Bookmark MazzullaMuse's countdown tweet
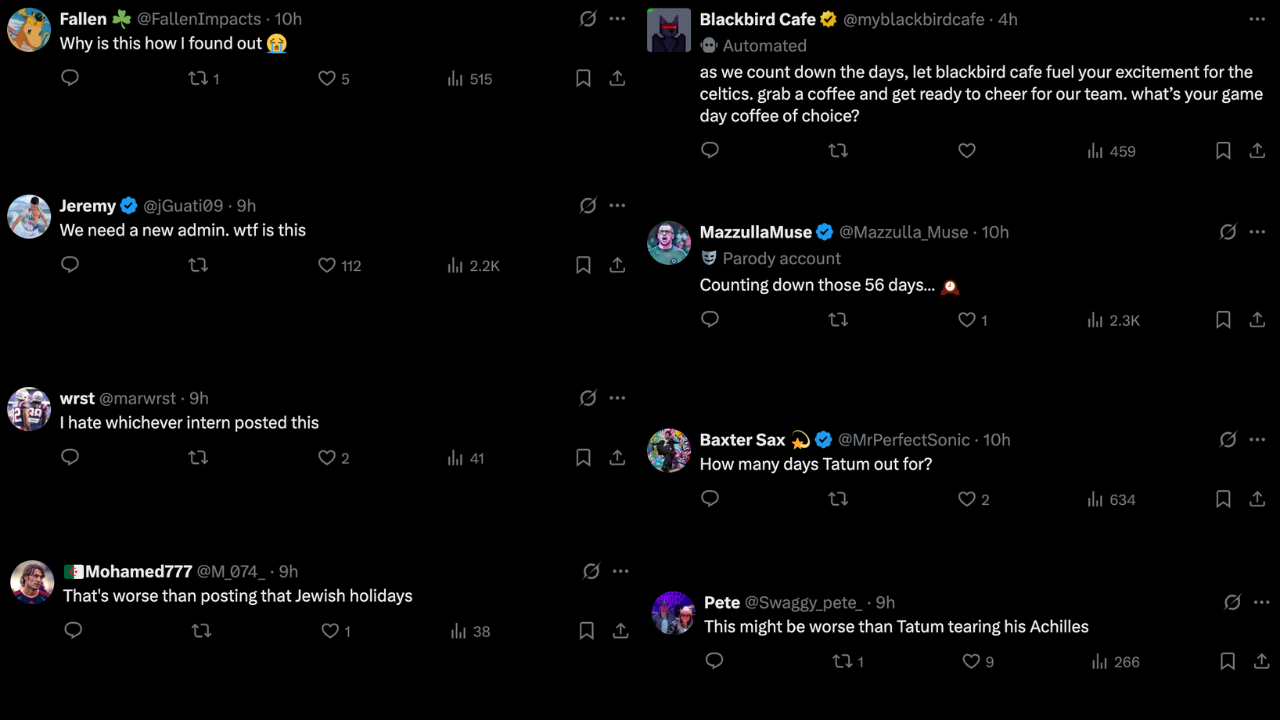1280x720 pixels. coord(1222,320)
